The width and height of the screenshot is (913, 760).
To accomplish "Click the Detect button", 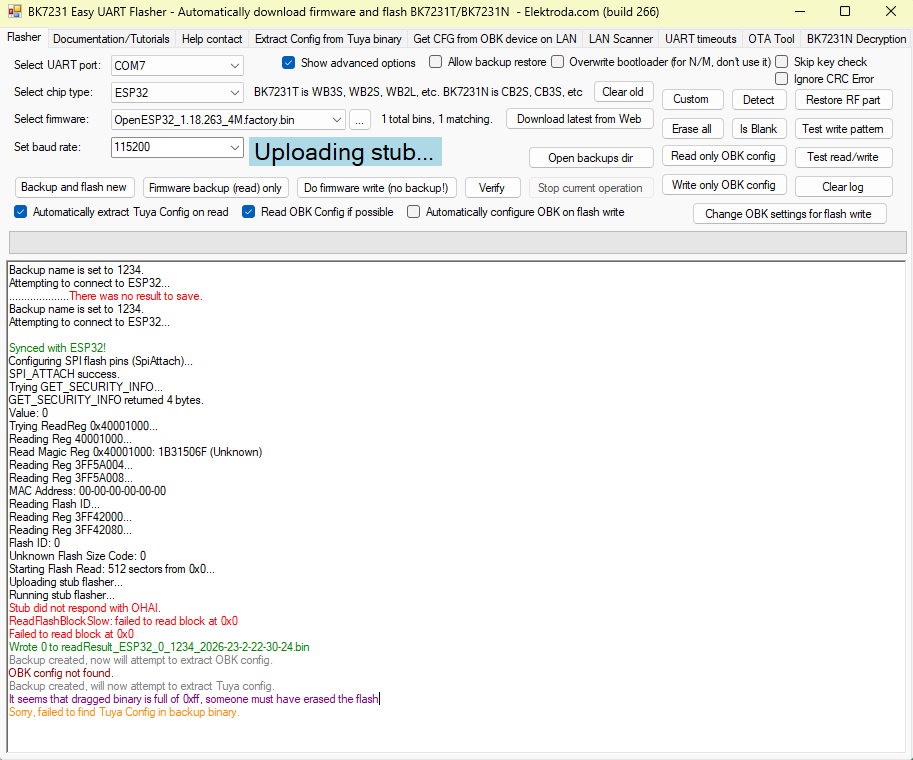I will pyautogui.click(x=759, y=100).
